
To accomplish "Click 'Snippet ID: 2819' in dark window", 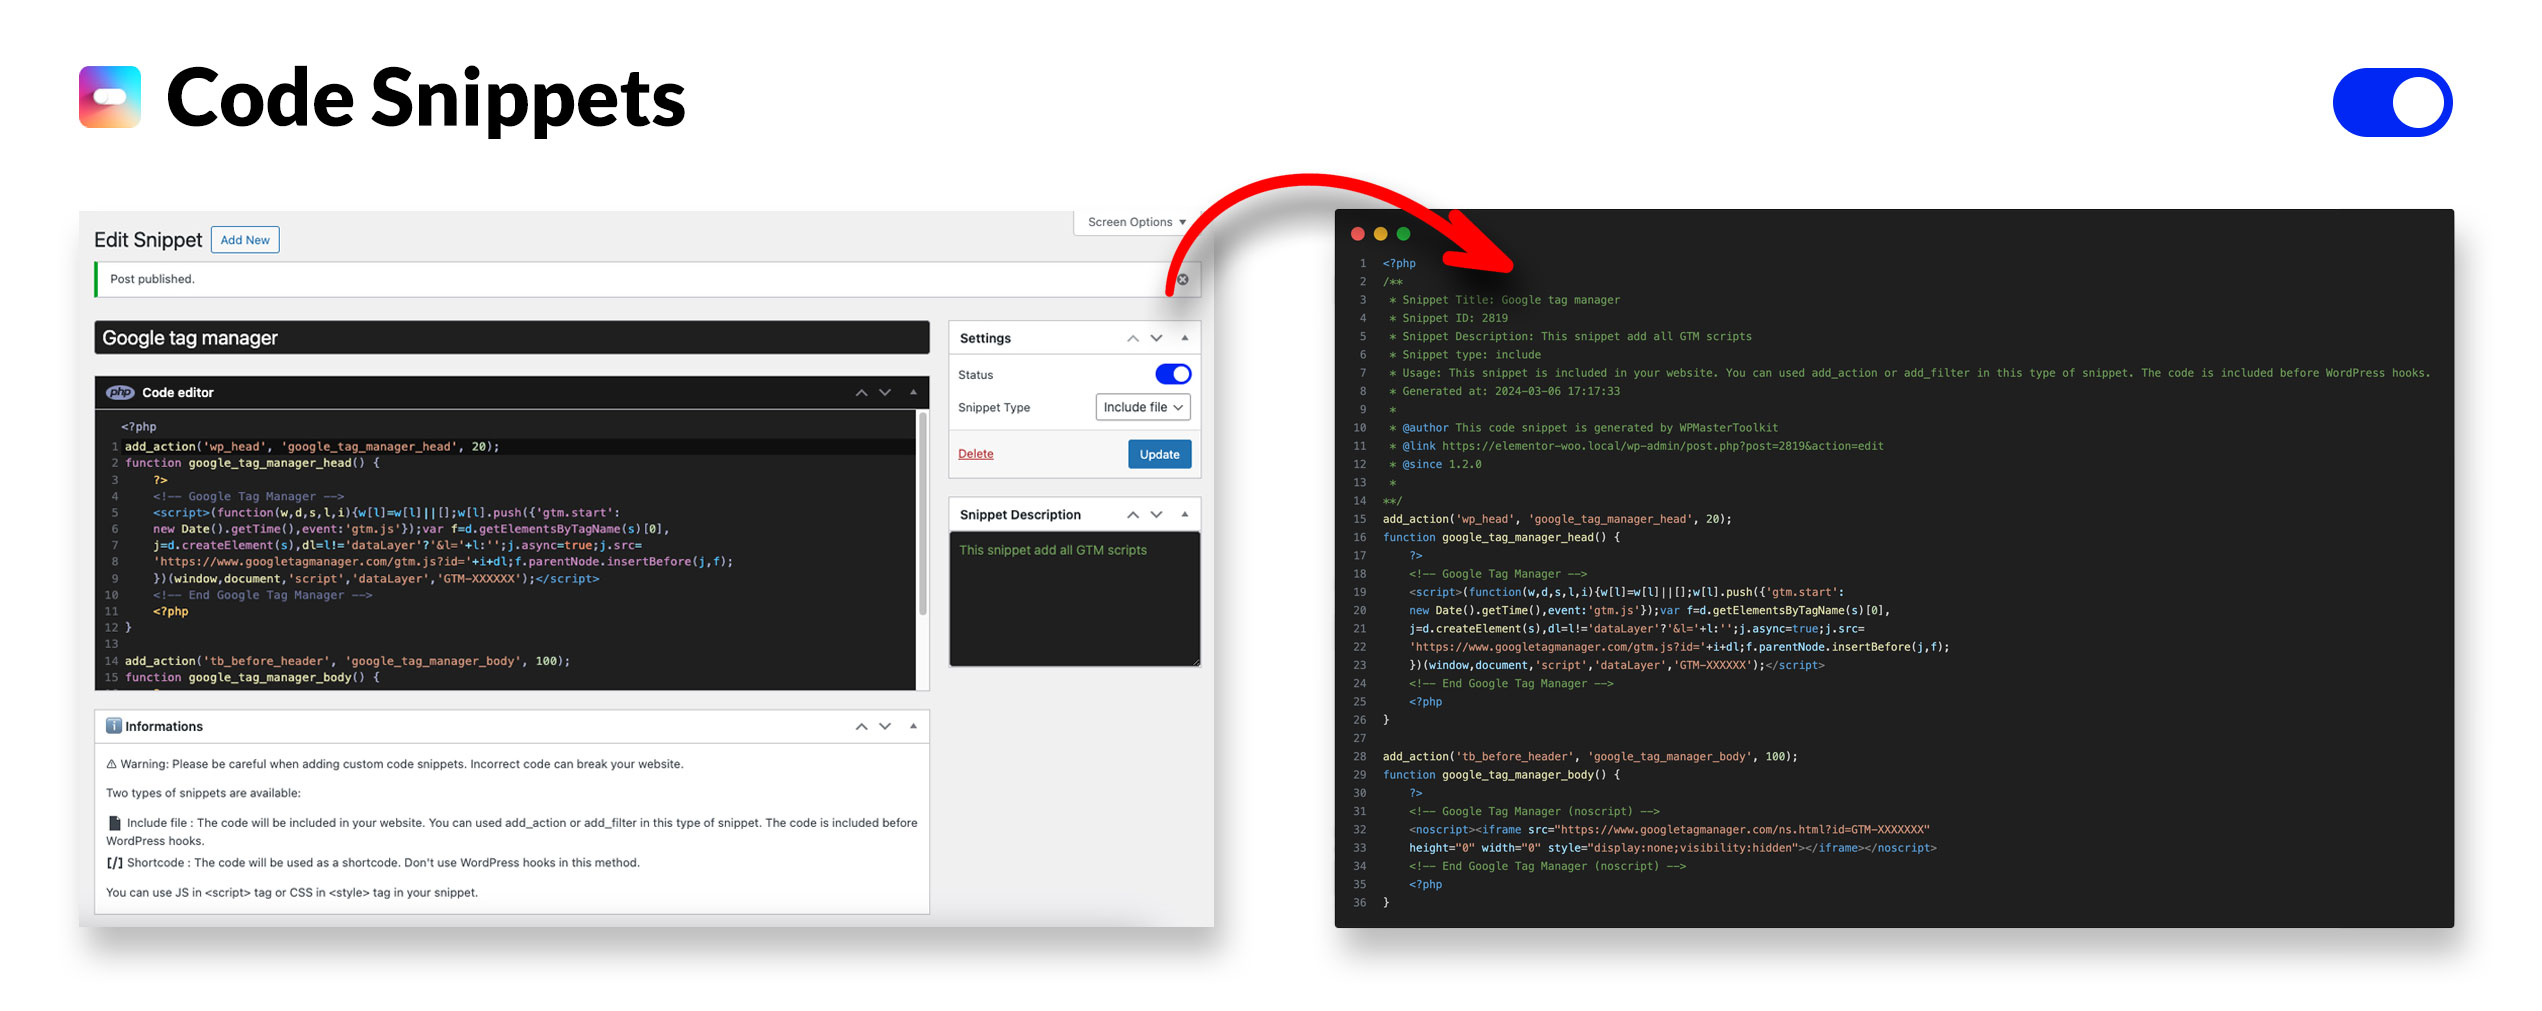I will [1454, 318].
